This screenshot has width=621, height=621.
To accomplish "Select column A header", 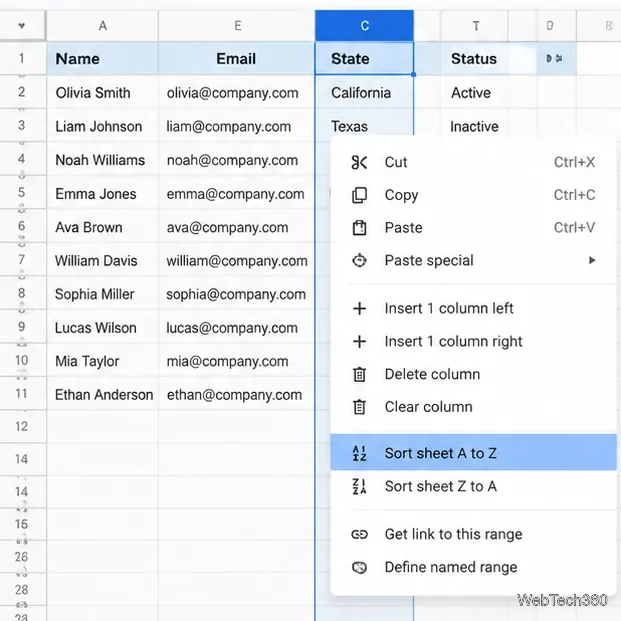I will point(103,26).
